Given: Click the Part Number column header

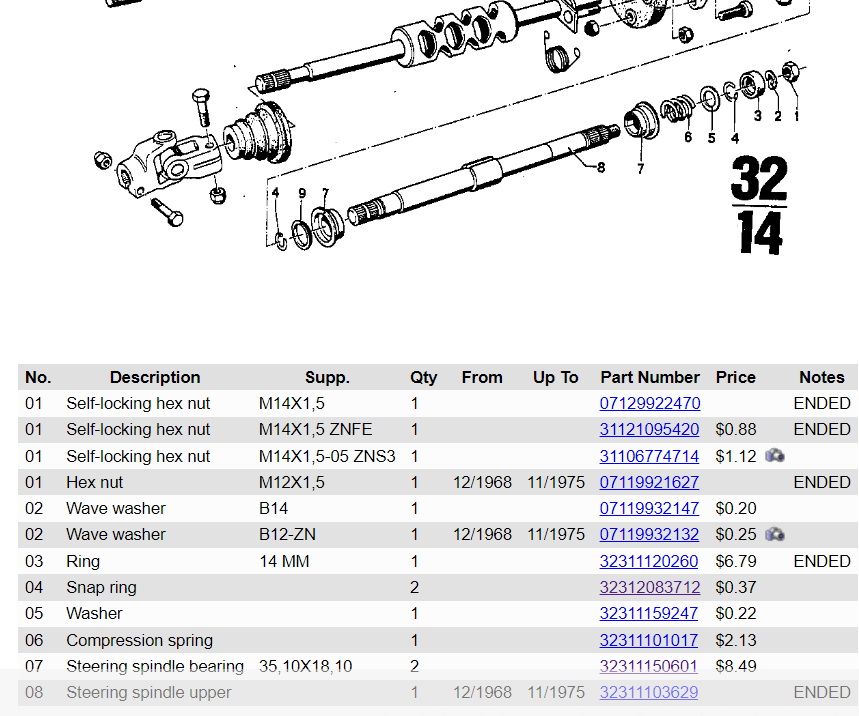Looking at the screenshot, I should coord(649,377).
